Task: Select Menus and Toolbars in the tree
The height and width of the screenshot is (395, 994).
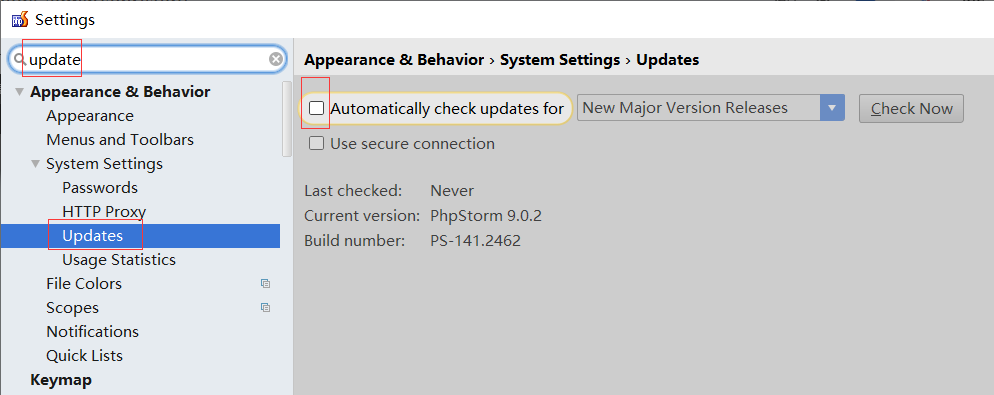Action: [120, 139]
